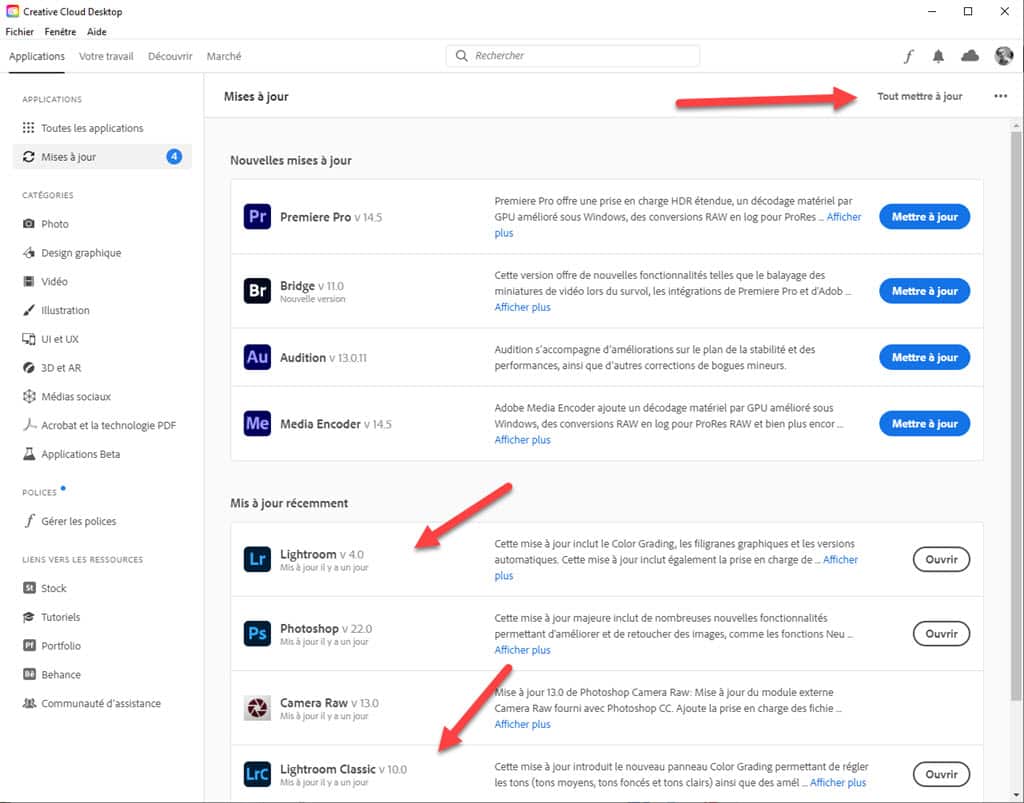
Task: Switch to the Découvrir tab
Action: coord(170,56)
